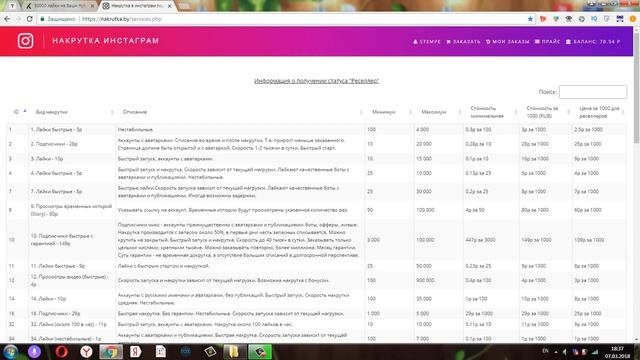Sort table by ID column
The image size is (640, 360).
pyautogui.click(x=18, y=112)
